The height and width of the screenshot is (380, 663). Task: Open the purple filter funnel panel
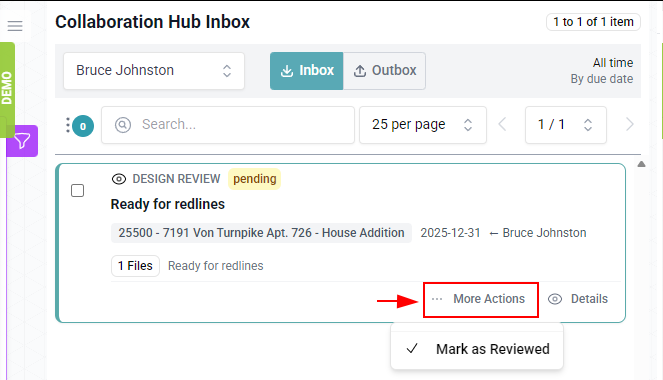tap(22, 141)
